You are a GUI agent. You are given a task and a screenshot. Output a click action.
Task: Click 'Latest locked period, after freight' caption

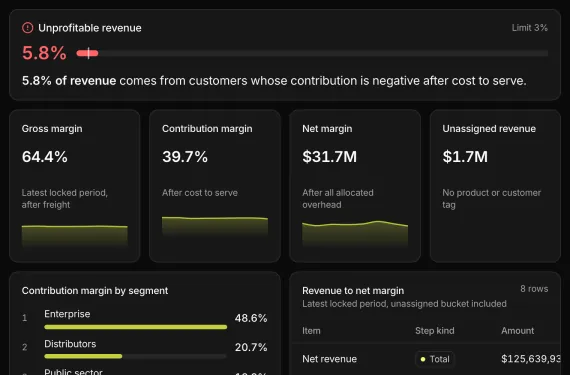click(x=65, y=199)
